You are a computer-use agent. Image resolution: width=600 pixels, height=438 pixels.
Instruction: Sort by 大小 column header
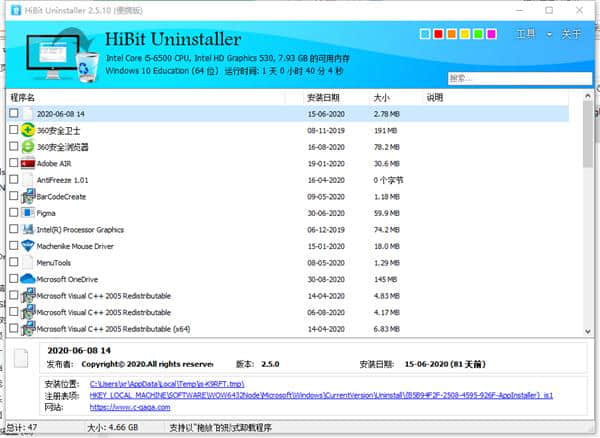coord(382,98)
